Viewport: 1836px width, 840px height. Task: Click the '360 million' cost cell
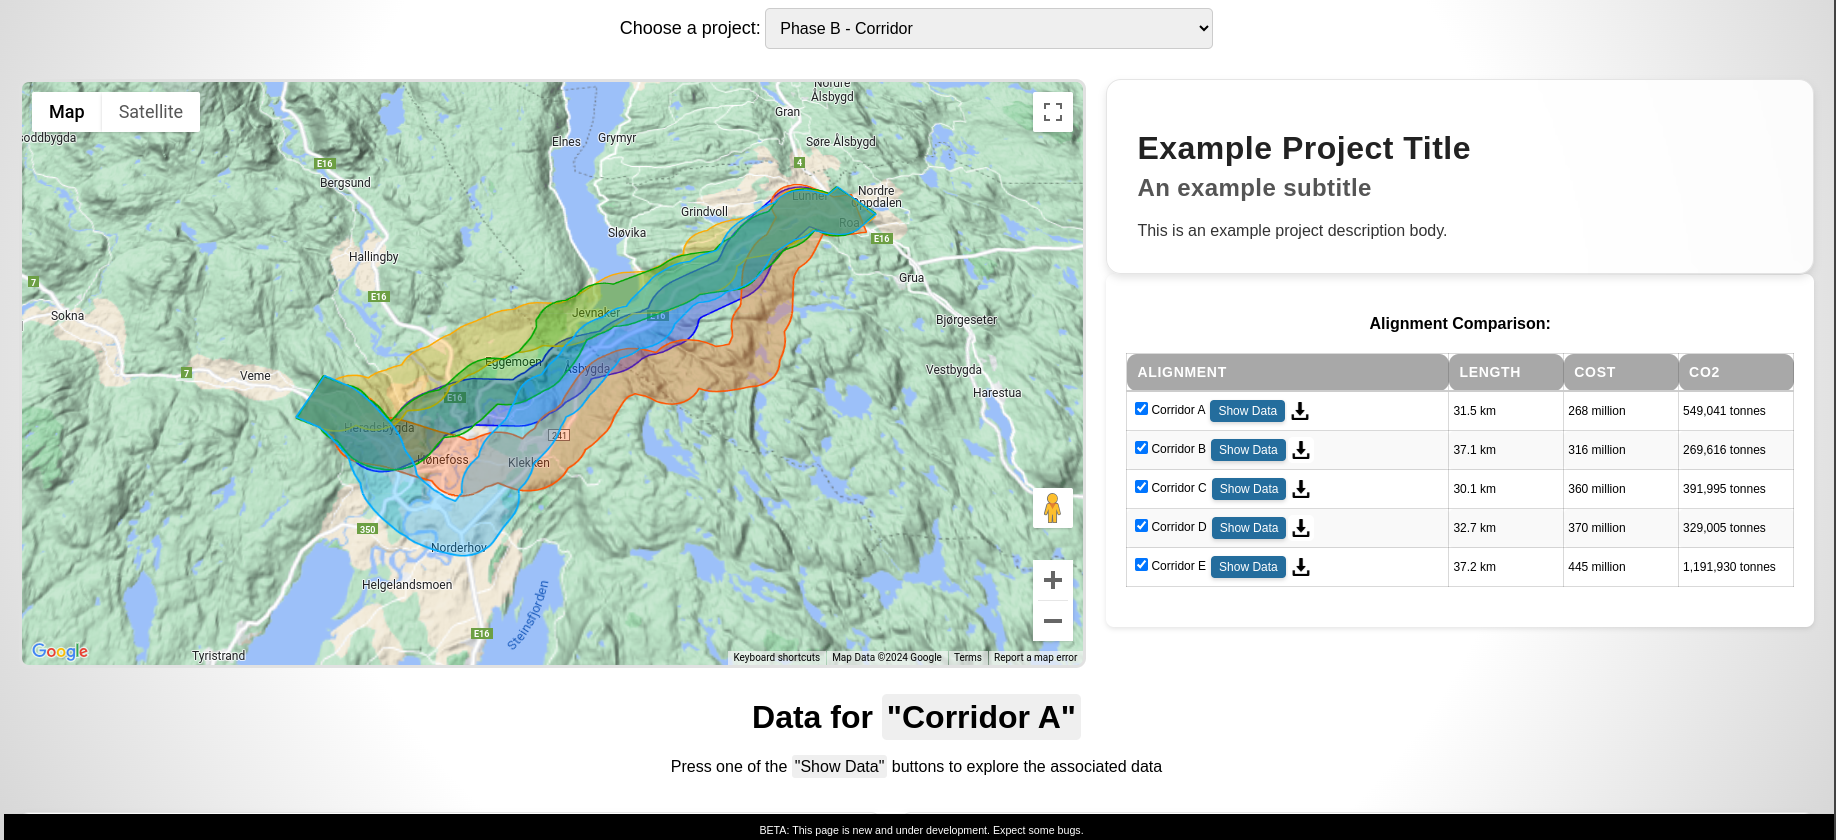click(x=1620, y=489)
